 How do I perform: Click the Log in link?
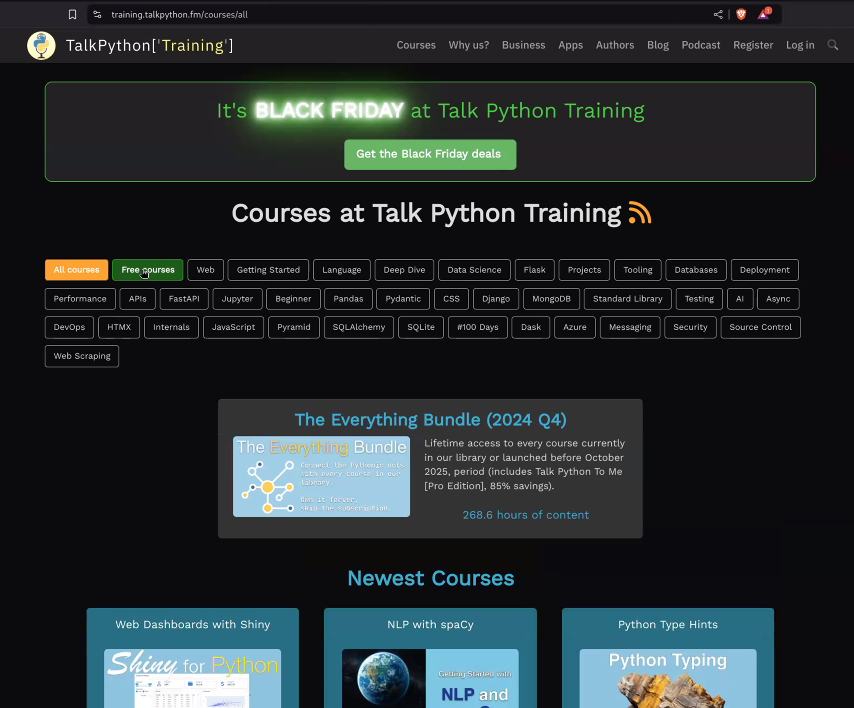click(800, 45)
